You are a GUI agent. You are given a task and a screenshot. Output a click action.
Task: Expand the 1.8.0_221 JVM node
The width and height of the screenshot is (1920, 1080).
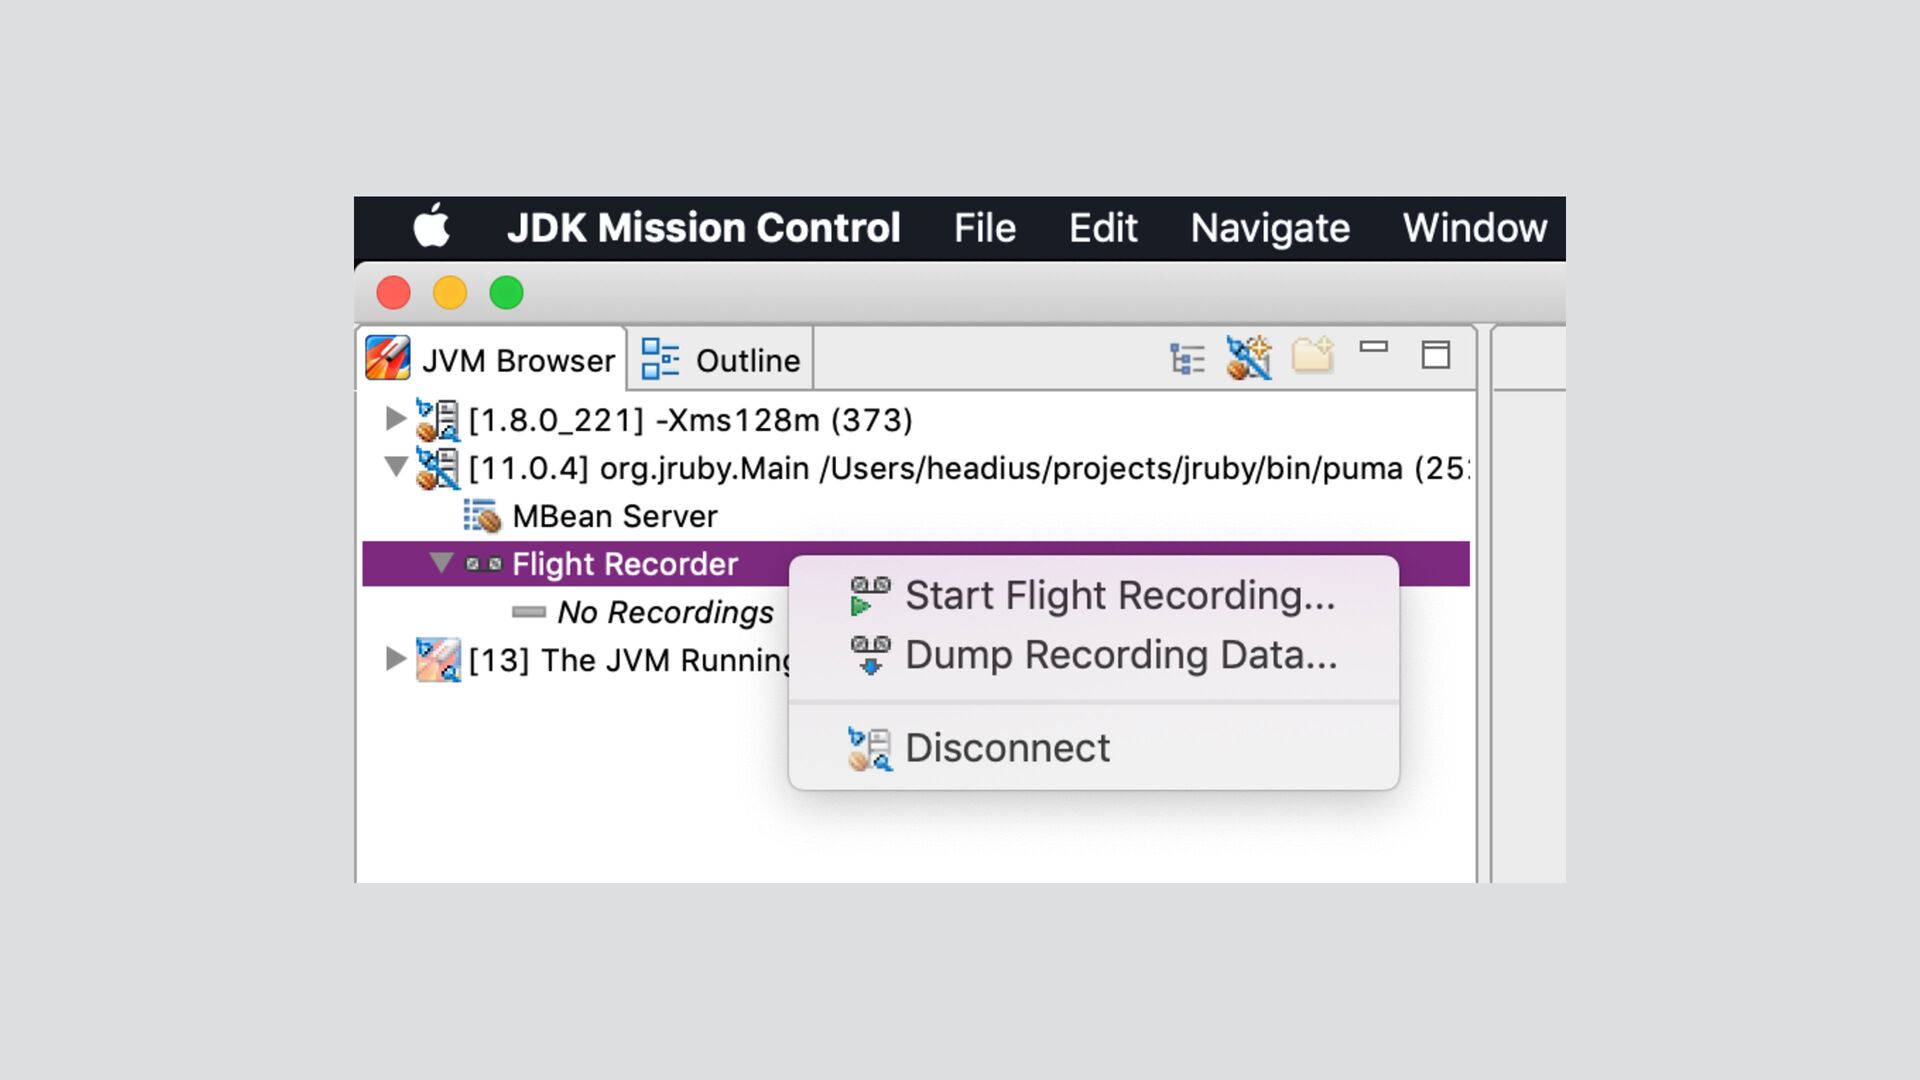tap(396, 418)
